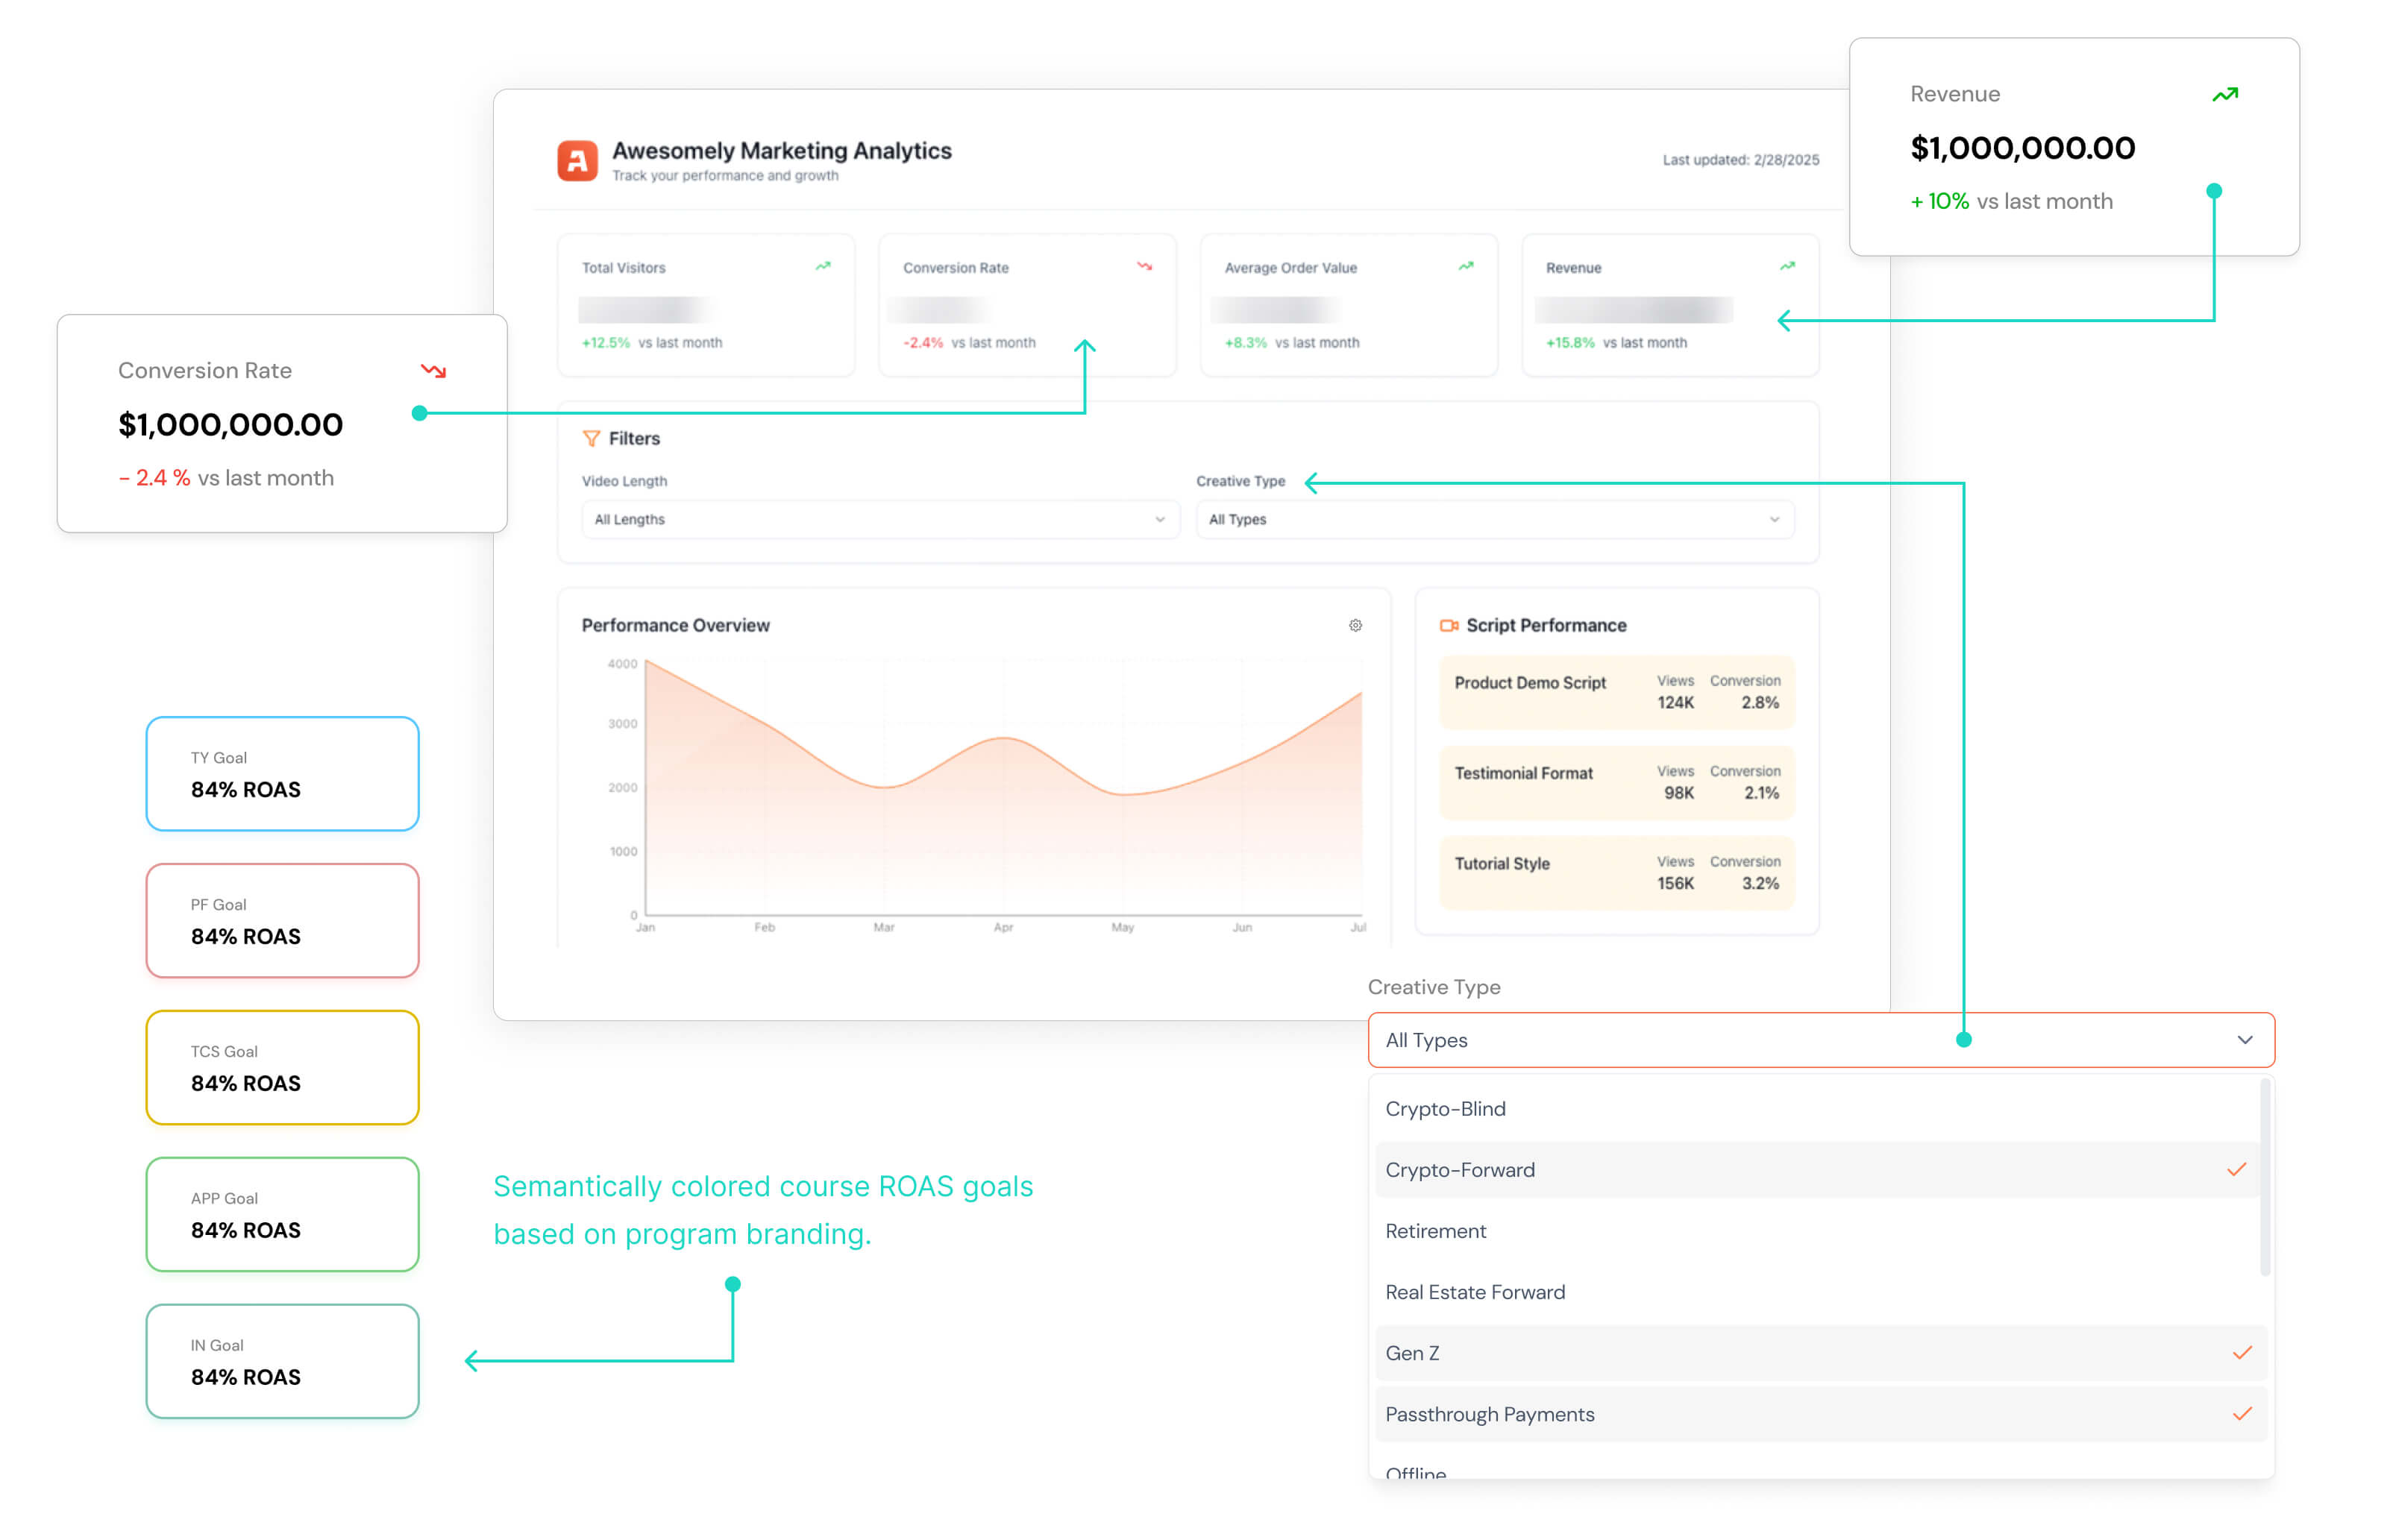Viewport: 2384px width, 1540px height.
Task: Click '+15.8%' revenue change value
Action: point(1570,342)
